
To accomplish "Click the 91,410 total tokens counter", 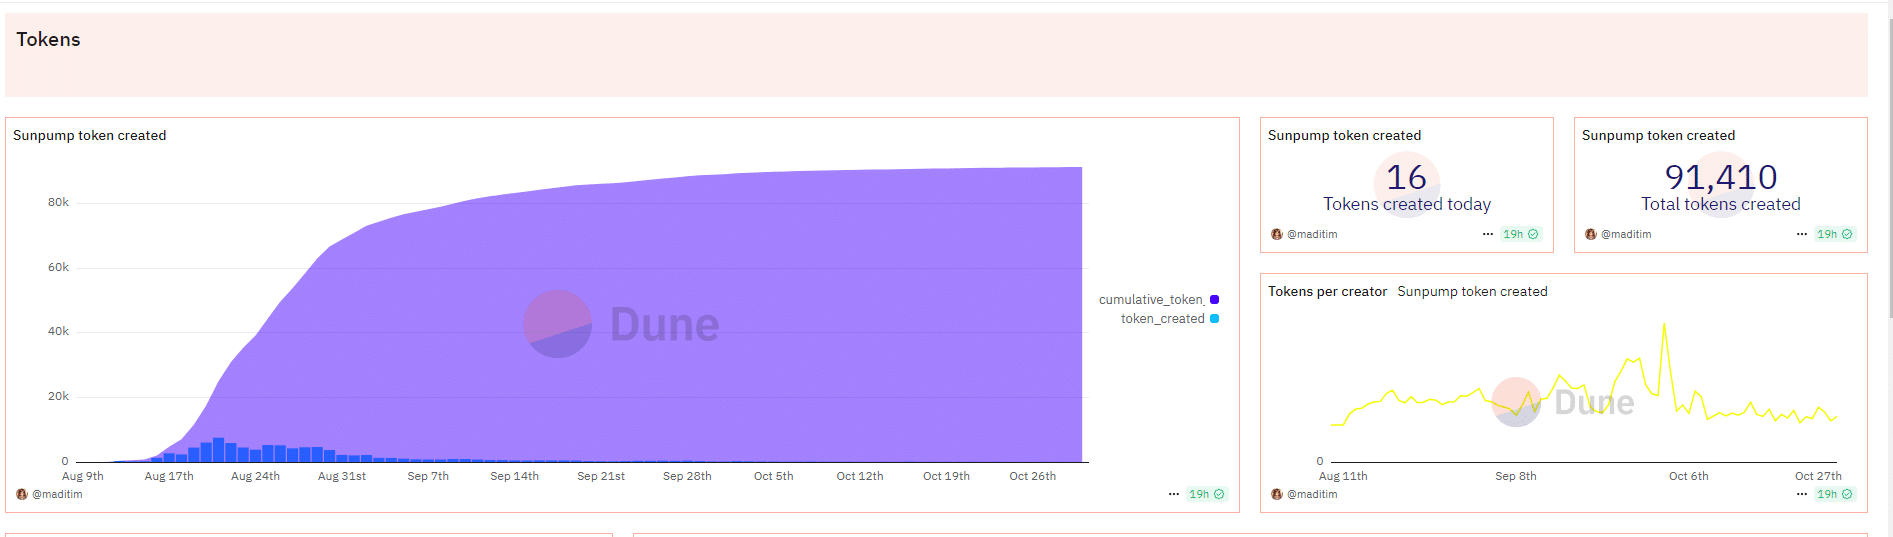I will [x=1720, y=177].
